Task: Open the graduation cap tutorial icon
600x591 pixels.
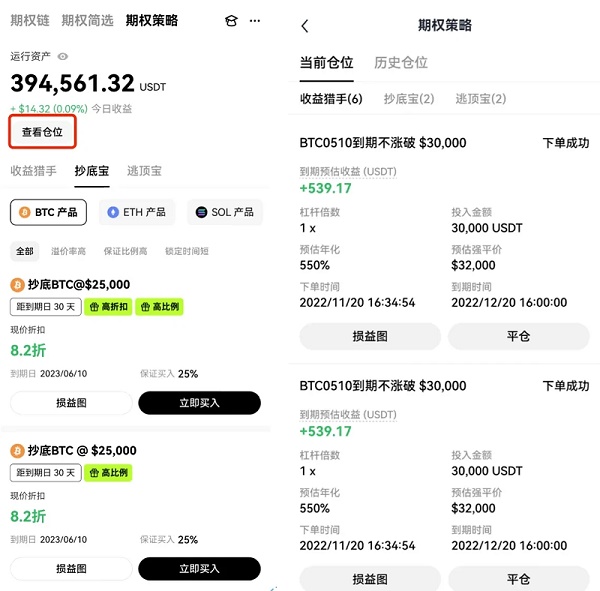Action: [x=231, y=20]
